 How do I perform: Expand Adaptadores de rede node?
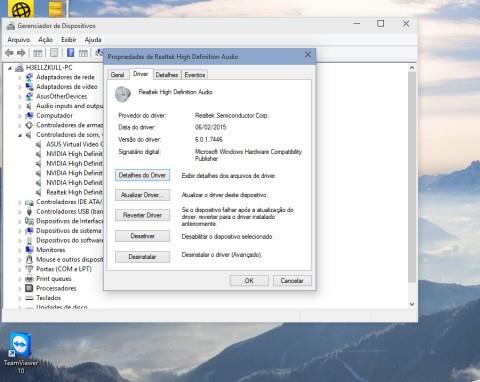coord(20,77)
